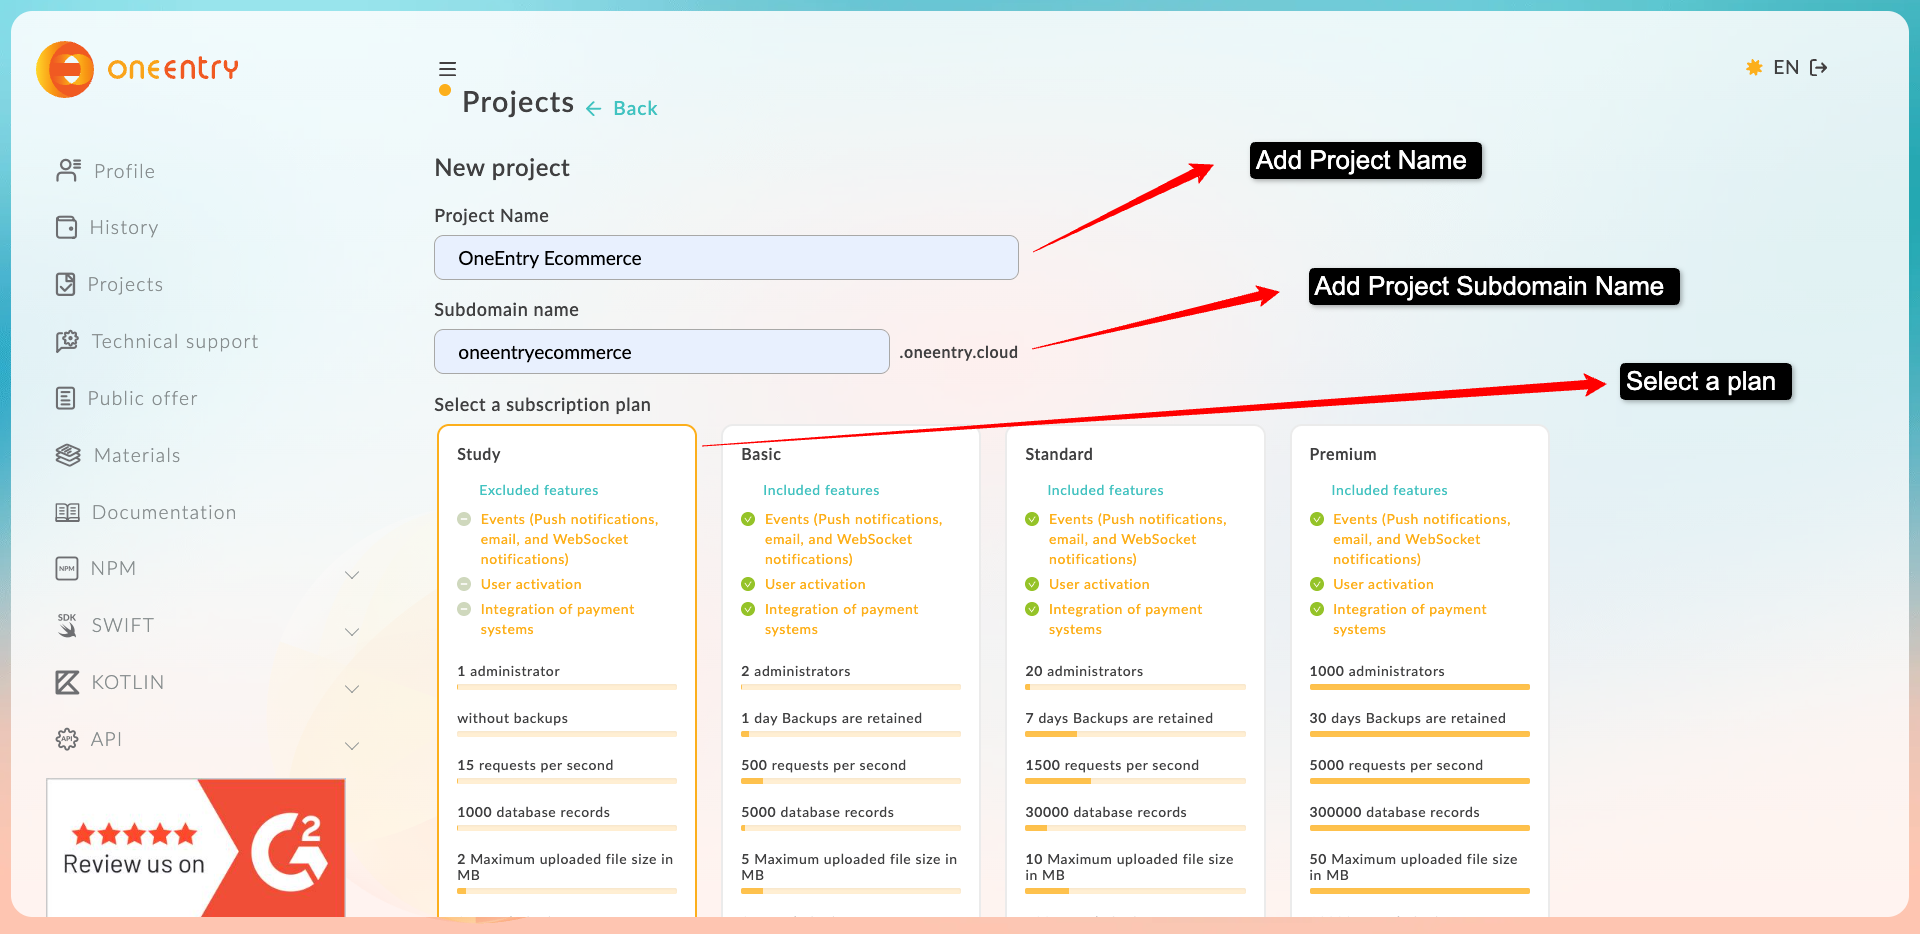This screenshot has width=1920, height=934.
Task: Expand the NPM section chevron
Action: (x=352, y=575)
